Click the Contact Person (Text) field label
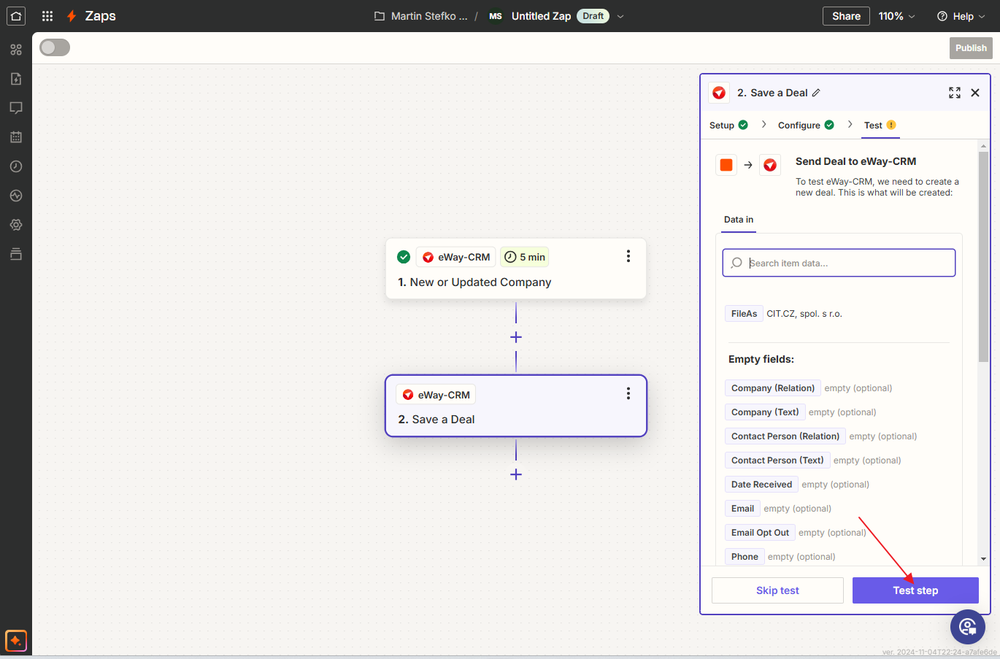This screenshot has width=1000, height=659. coord(777,460)
